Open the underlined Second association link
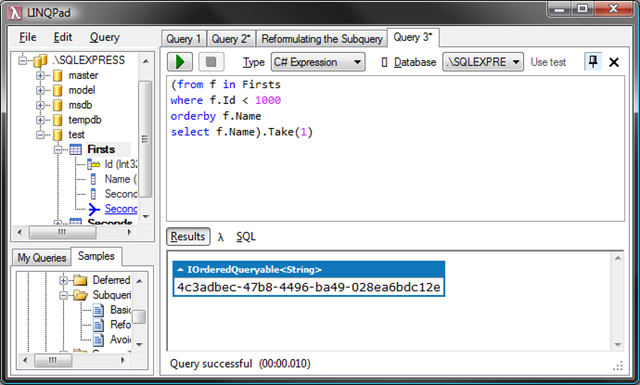 point(121,209)
